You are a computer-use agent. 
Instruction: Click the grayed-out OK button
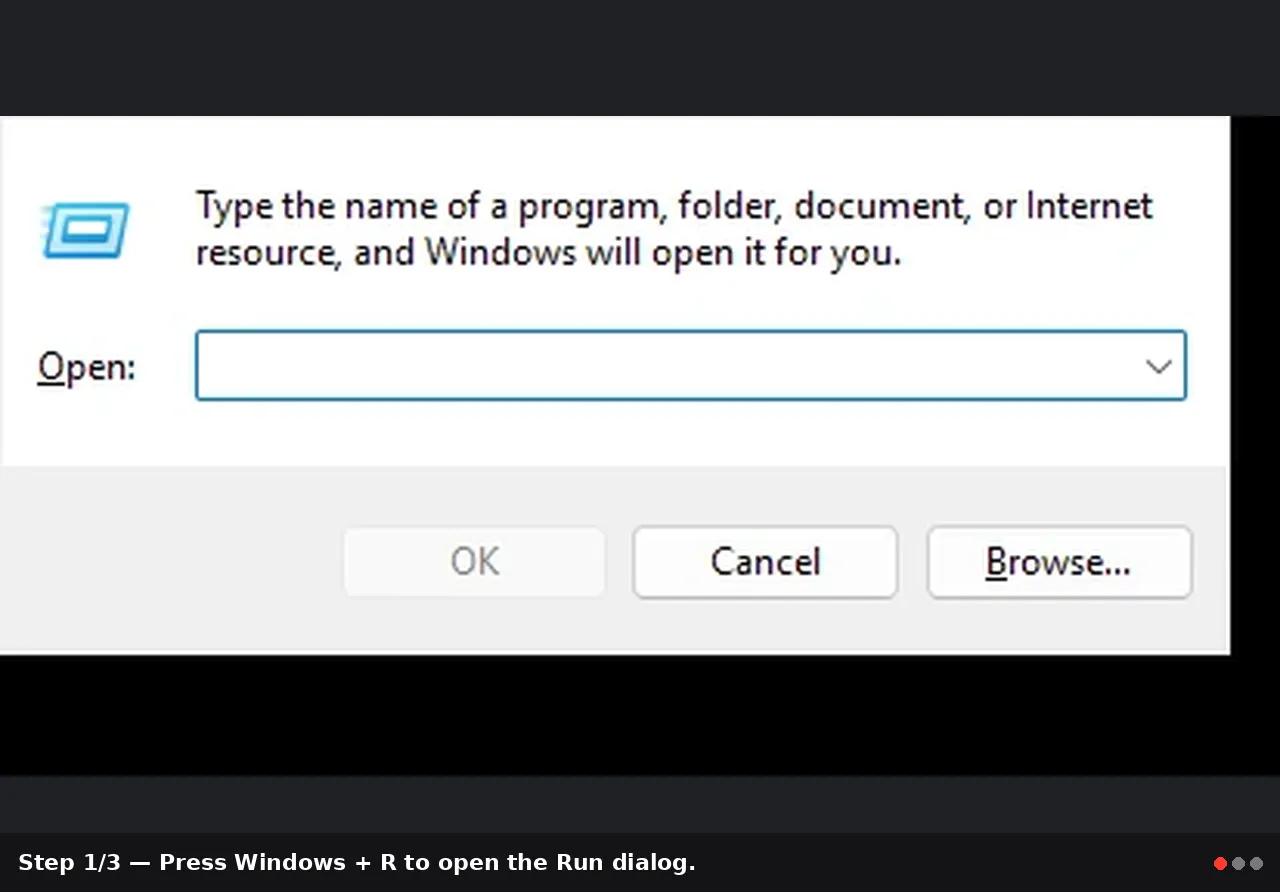tap(474, 562)
